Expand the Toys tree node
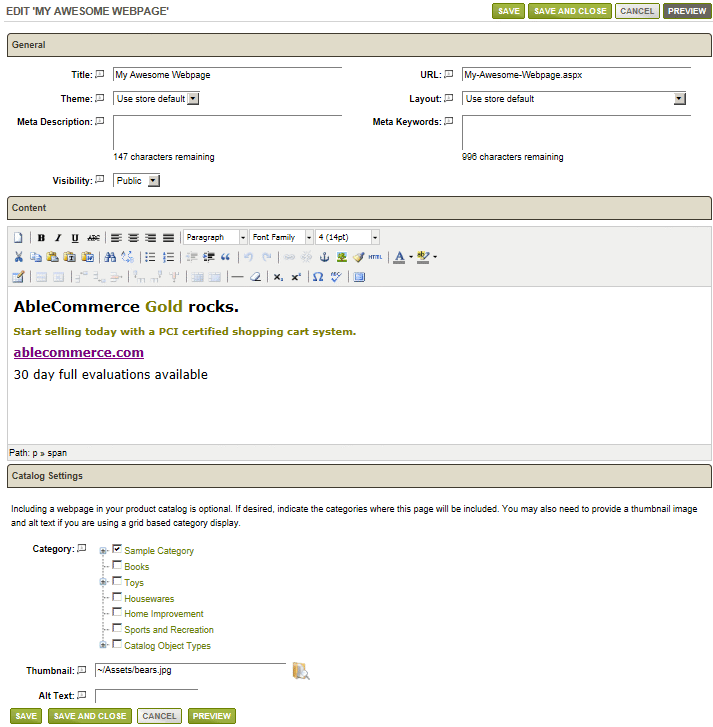Viewport: 713px width, 727px height. [x=103, y=582]
